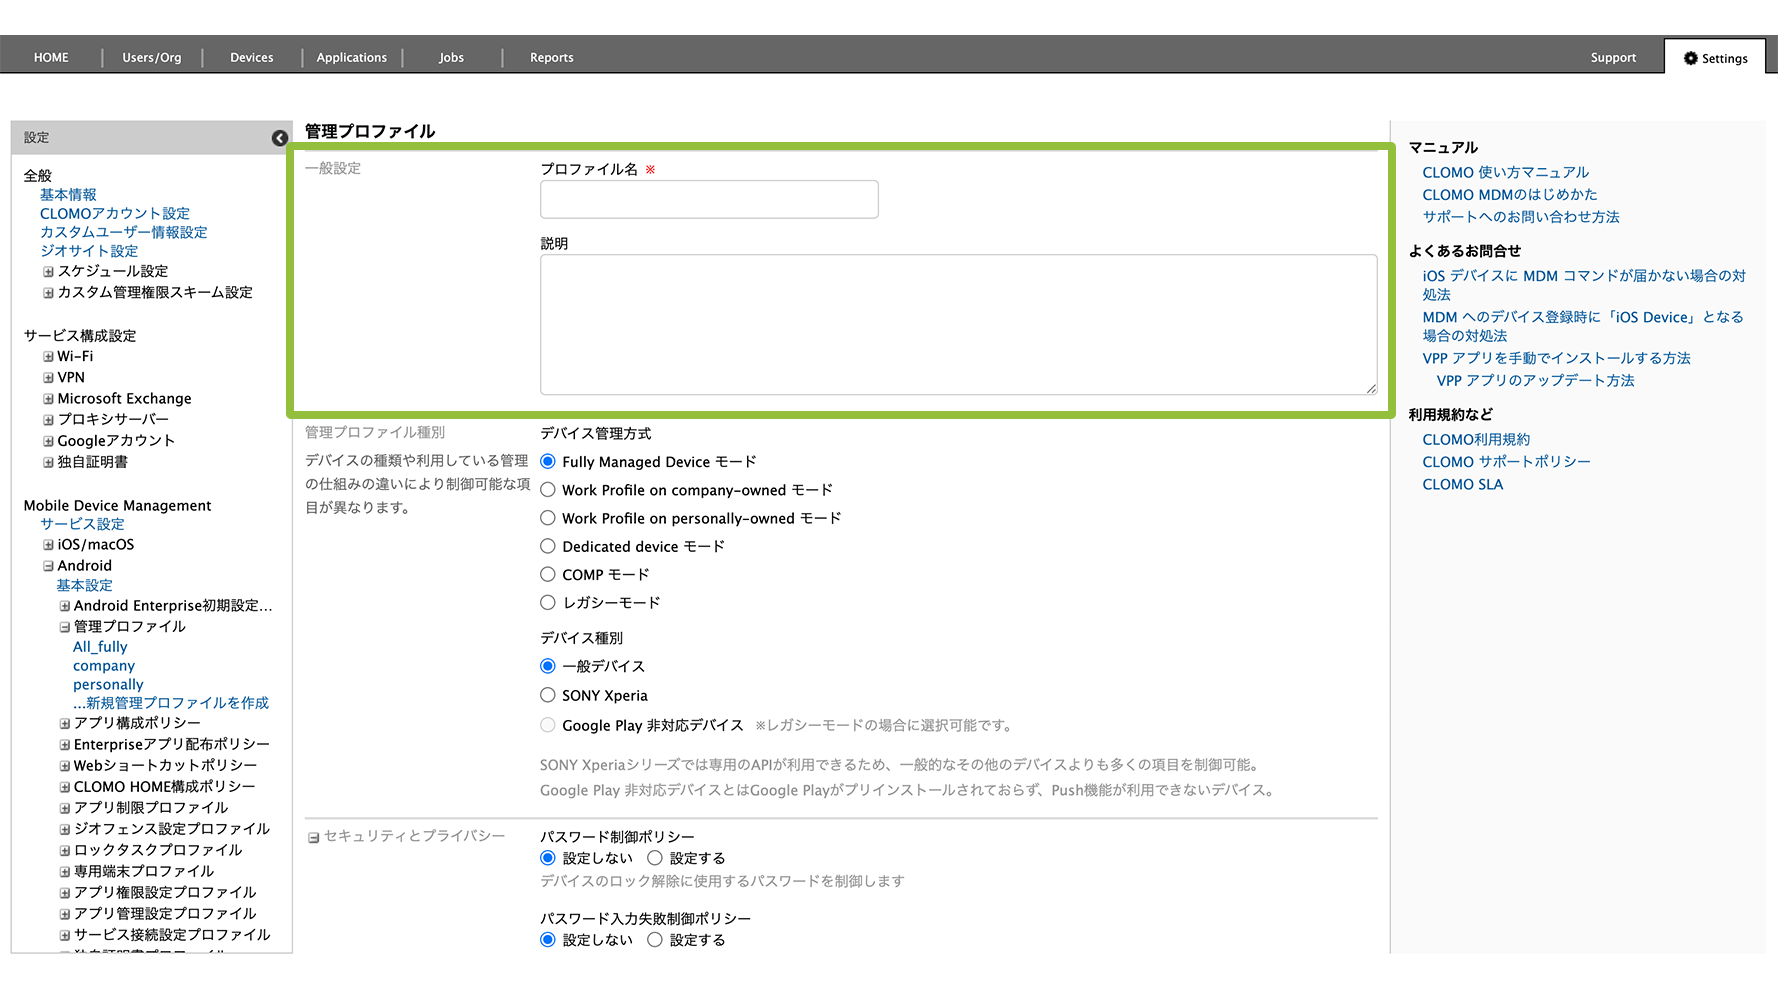Click into the 説明 text area
The height and width of the screenshot is (1000, 1778).
click(x=958, y=324)
